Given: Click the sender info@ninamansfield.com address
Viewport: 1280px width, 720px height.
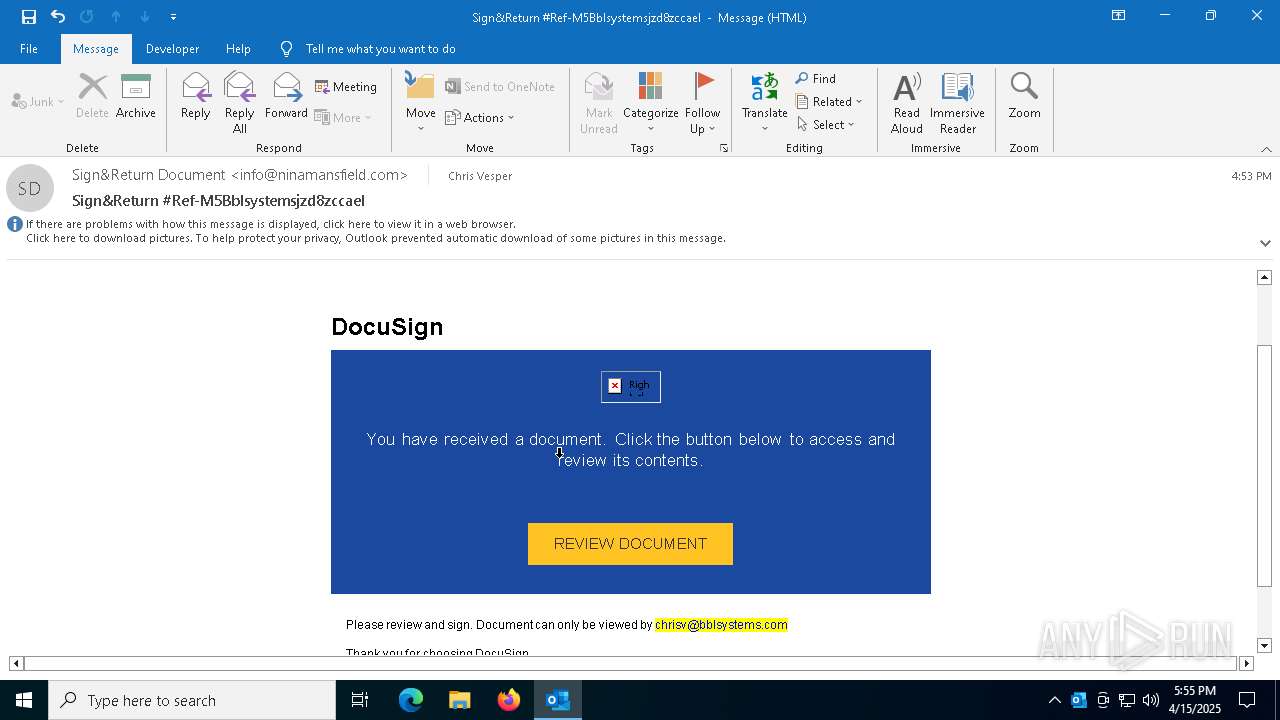Looking at the screenshot, I should 320,175.
